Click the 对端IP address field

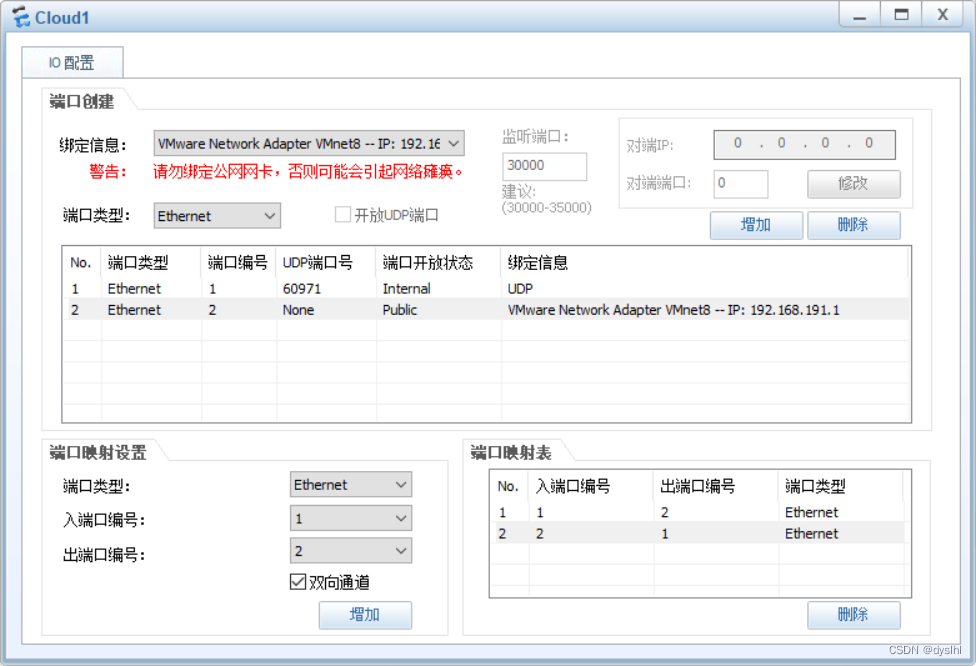[x=804, y=144]
